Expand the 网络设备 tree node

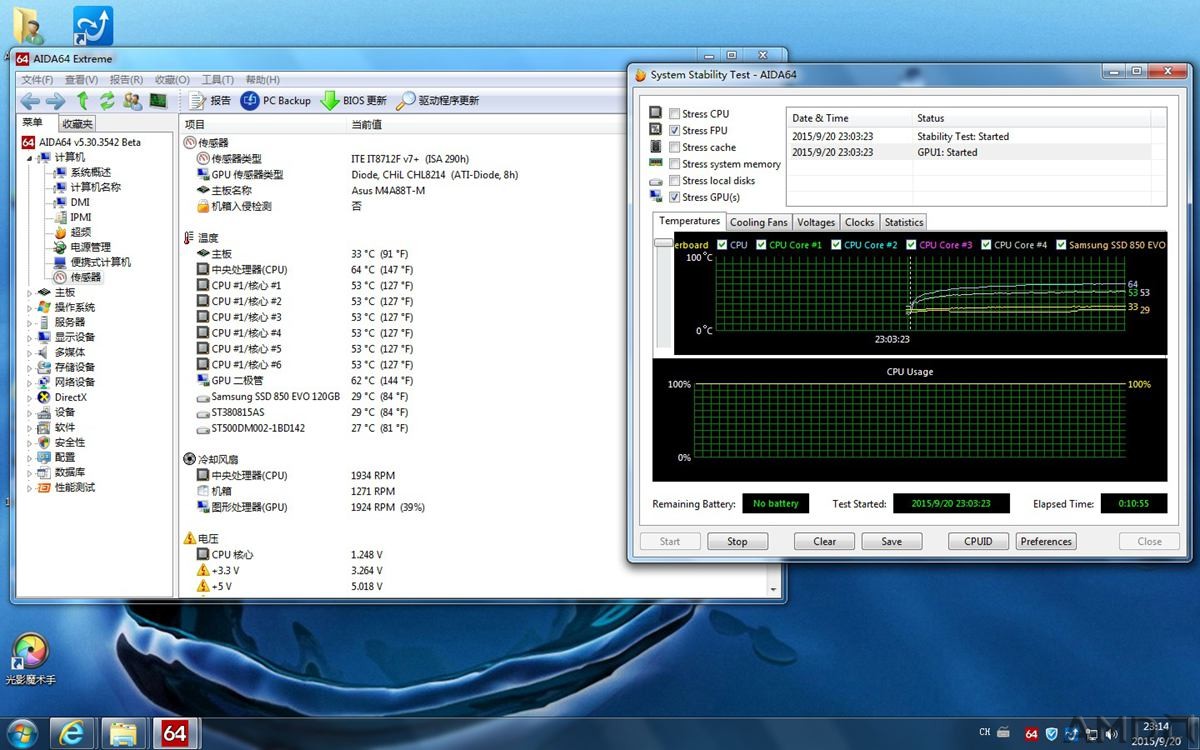[x=29, y=382]
